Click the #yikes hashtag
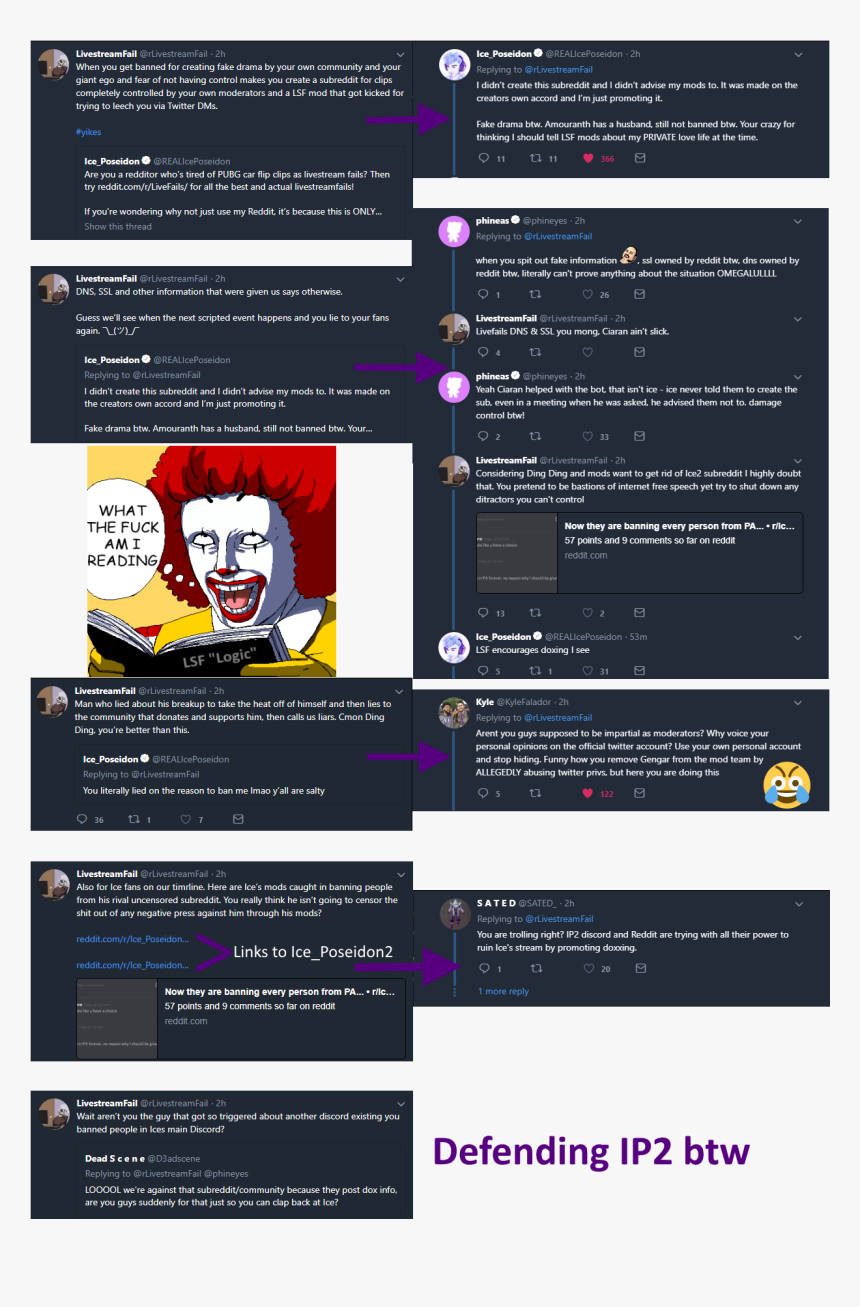860x1307 pixels. 88,132
